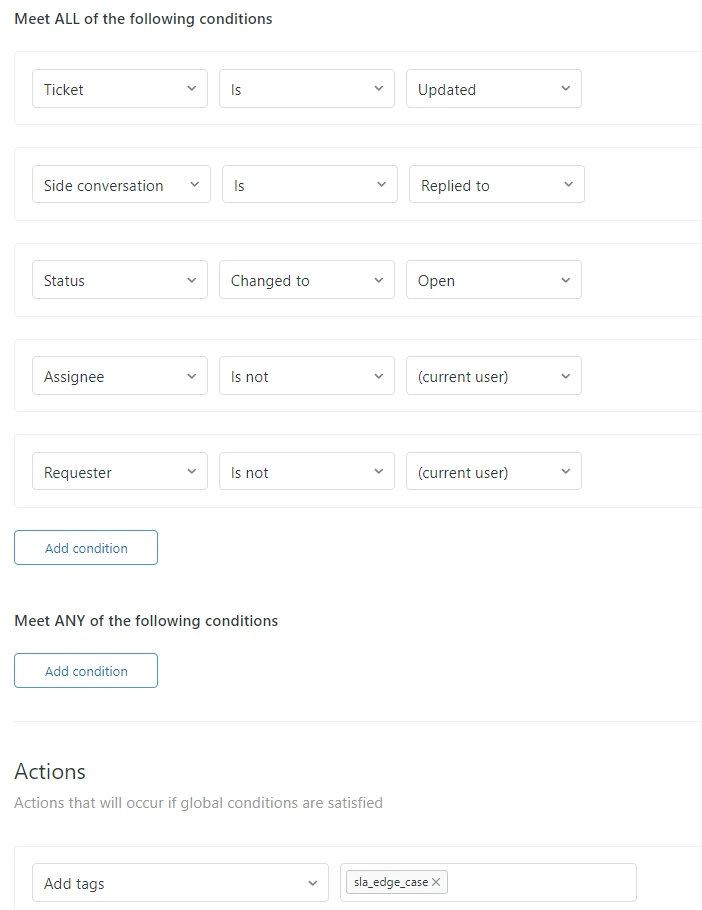
Task: Expand the Updated value dropdown
Action: [493, 89]
